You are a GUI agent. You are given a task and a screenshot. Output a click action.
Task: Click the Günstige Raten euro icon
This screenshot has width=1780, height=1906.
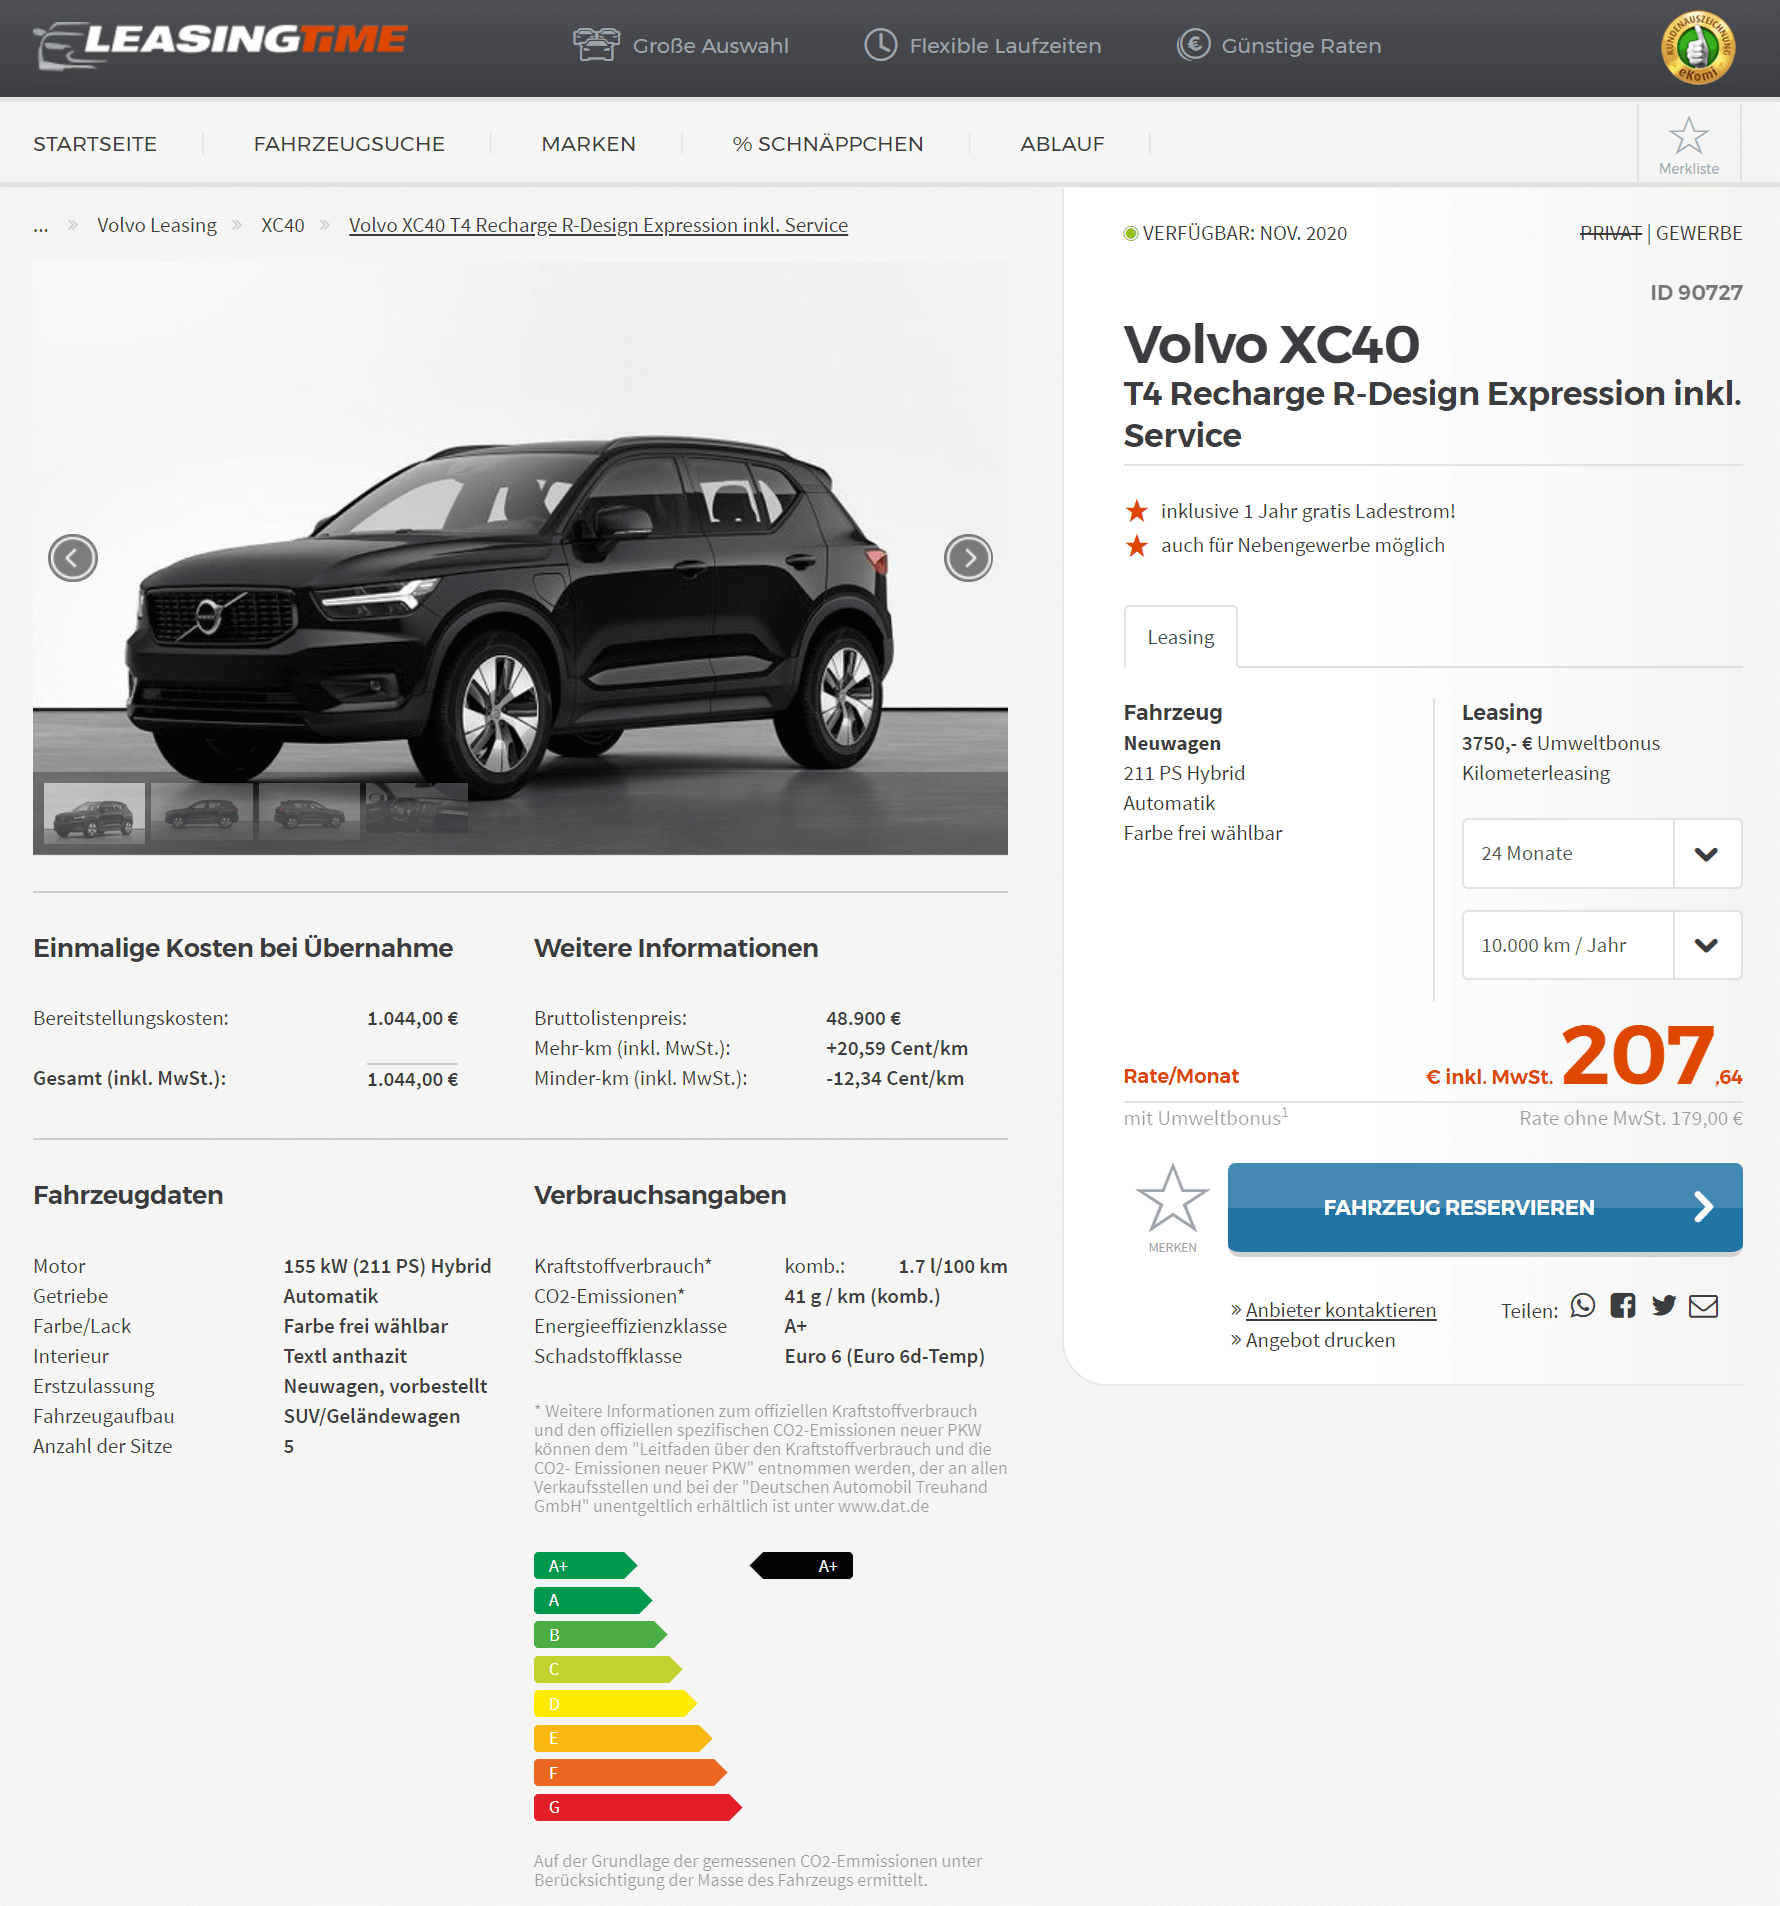1193,45
